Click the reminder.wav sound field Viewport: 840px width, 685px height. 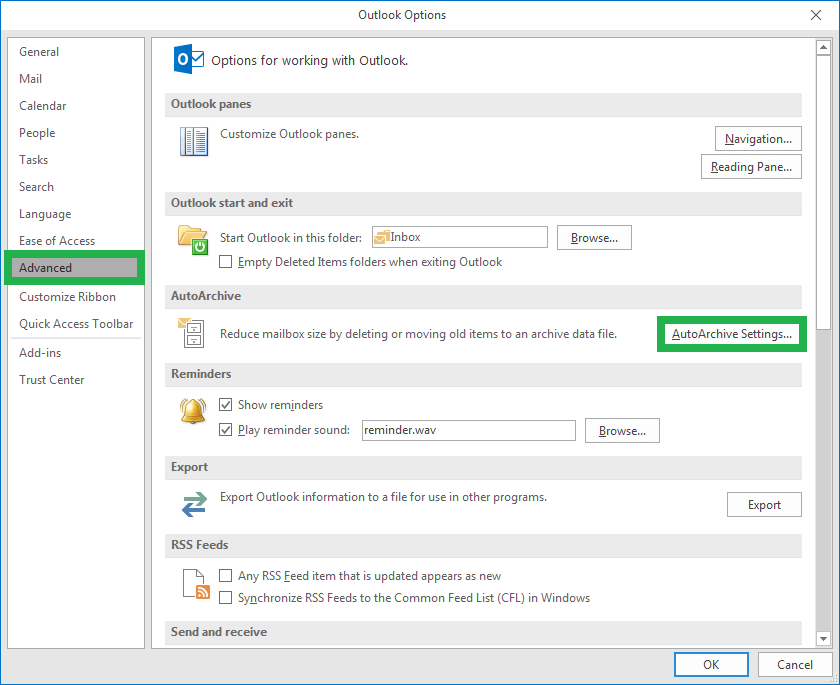pos(469,430)
